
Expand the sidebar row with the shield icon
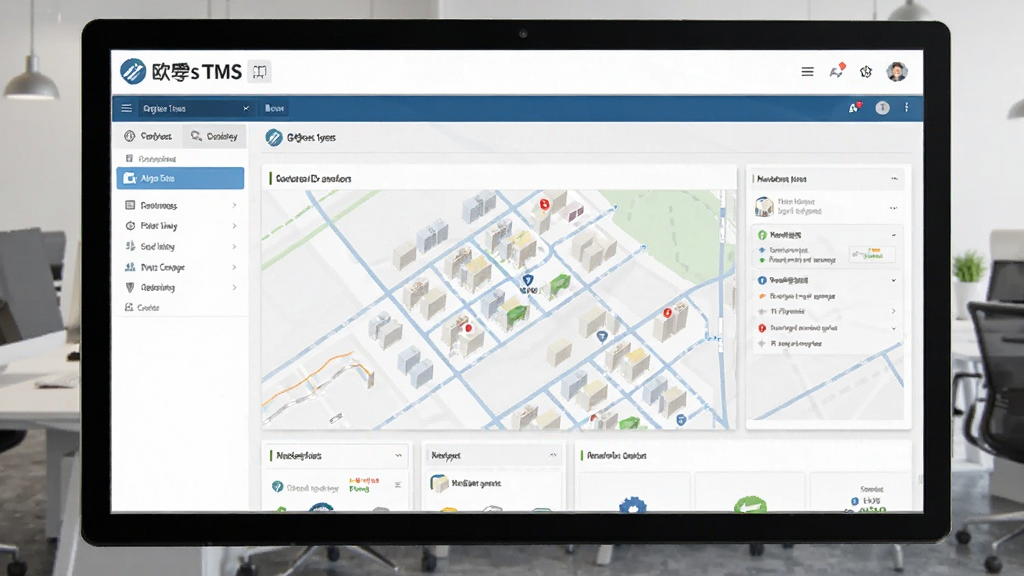coord(180,287)
